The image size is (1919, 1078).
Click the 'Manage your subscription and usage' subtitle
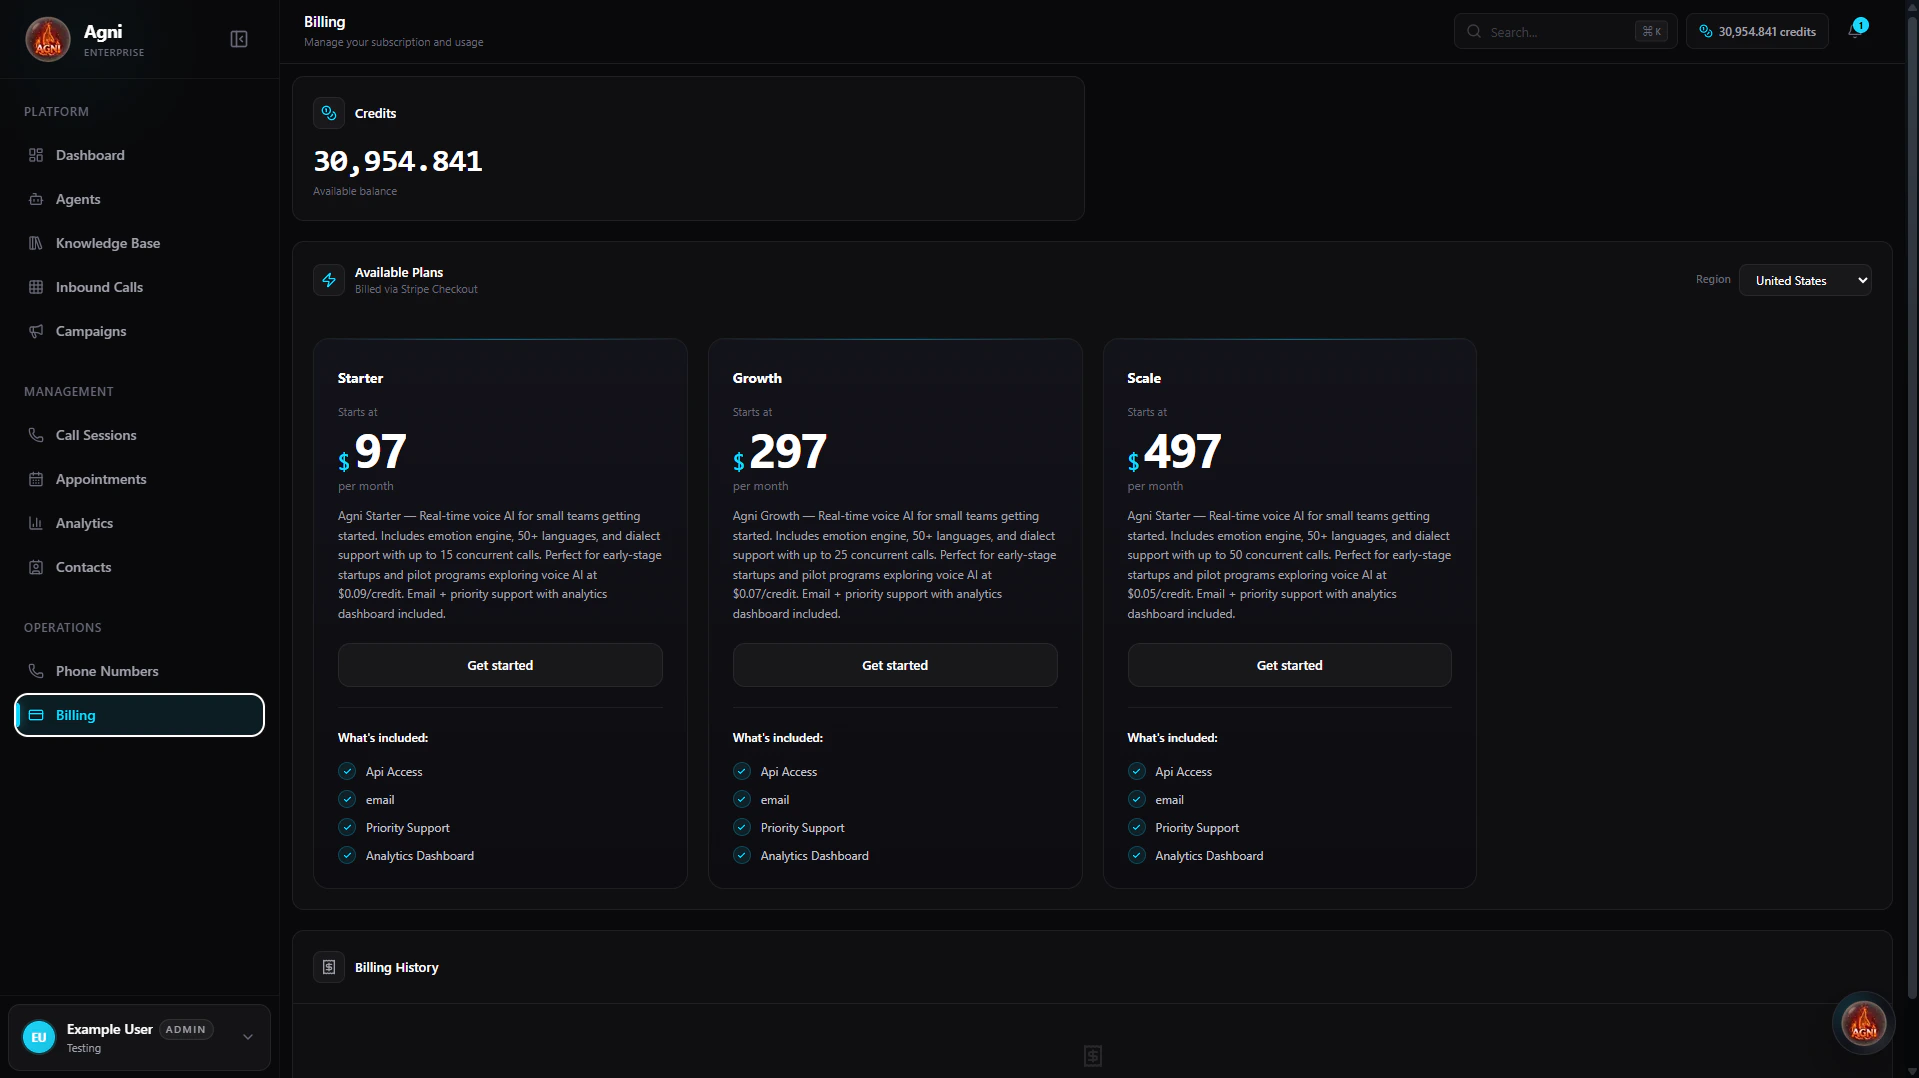[394, 42]
